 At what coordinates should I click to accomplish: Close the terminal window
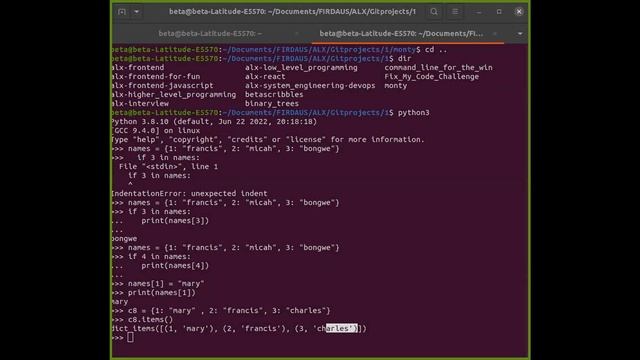click(x=519, y=12)
